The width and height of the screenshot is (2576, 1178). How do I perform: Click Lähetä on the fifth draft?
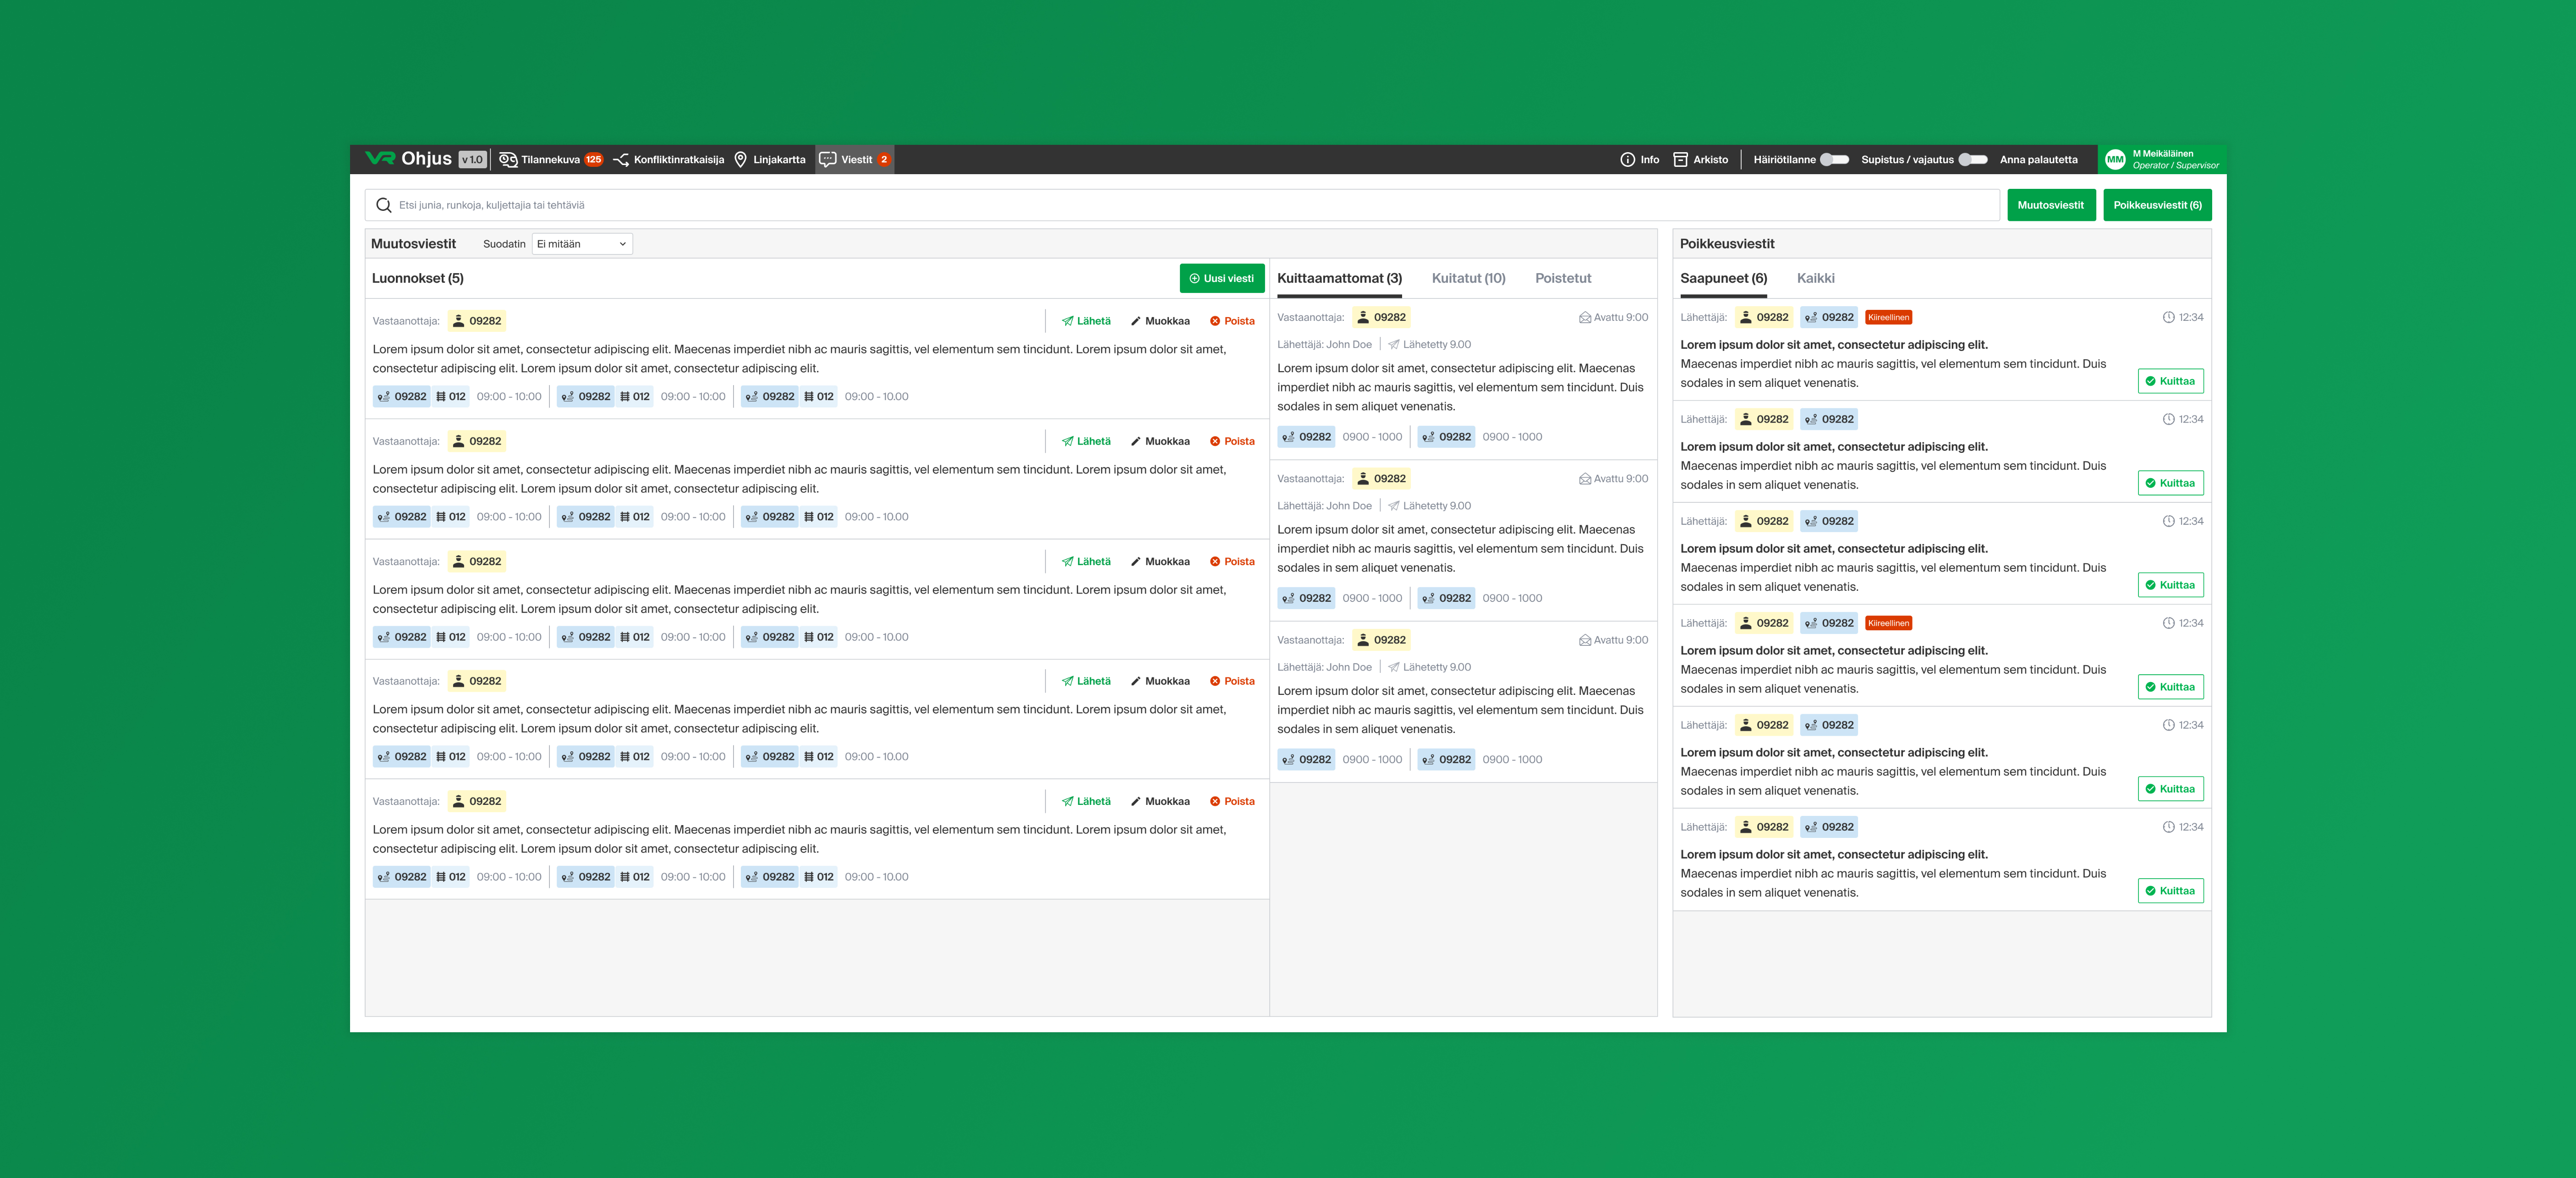click(x=1086, y=801)
